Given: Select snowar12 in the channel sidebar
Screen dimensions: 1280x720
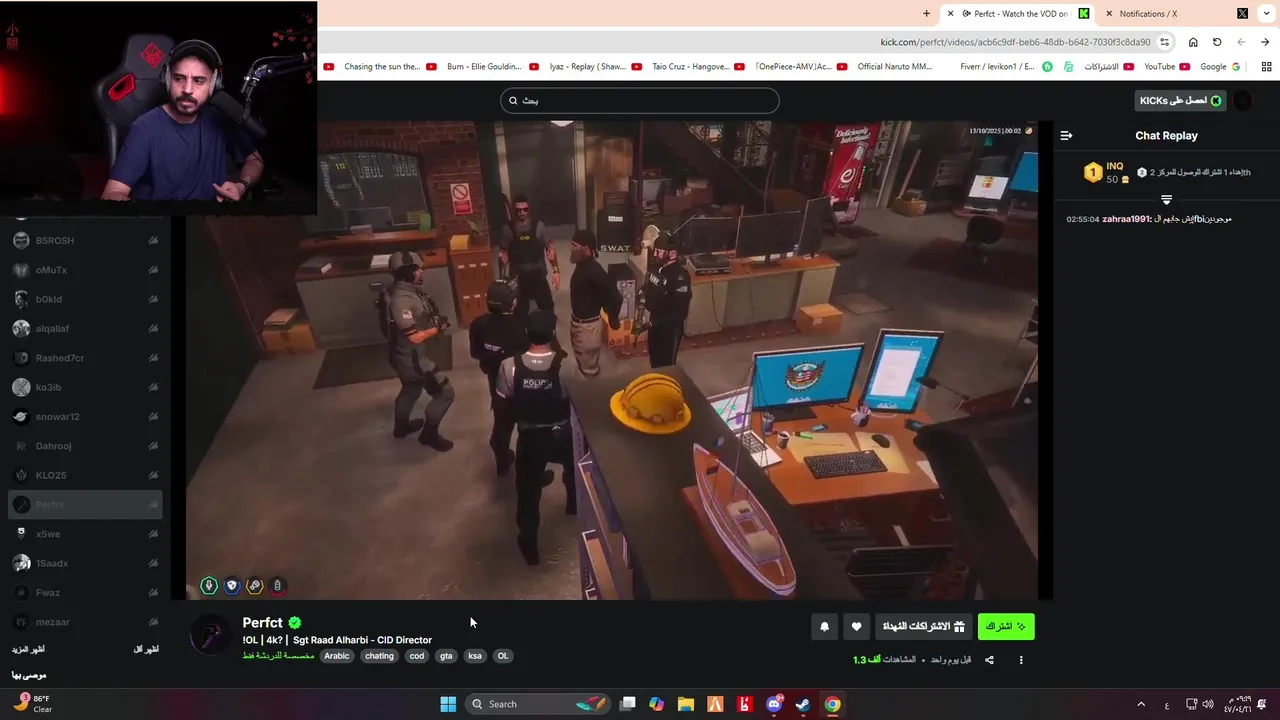Looking at the screenshot, I should point(85,417).
